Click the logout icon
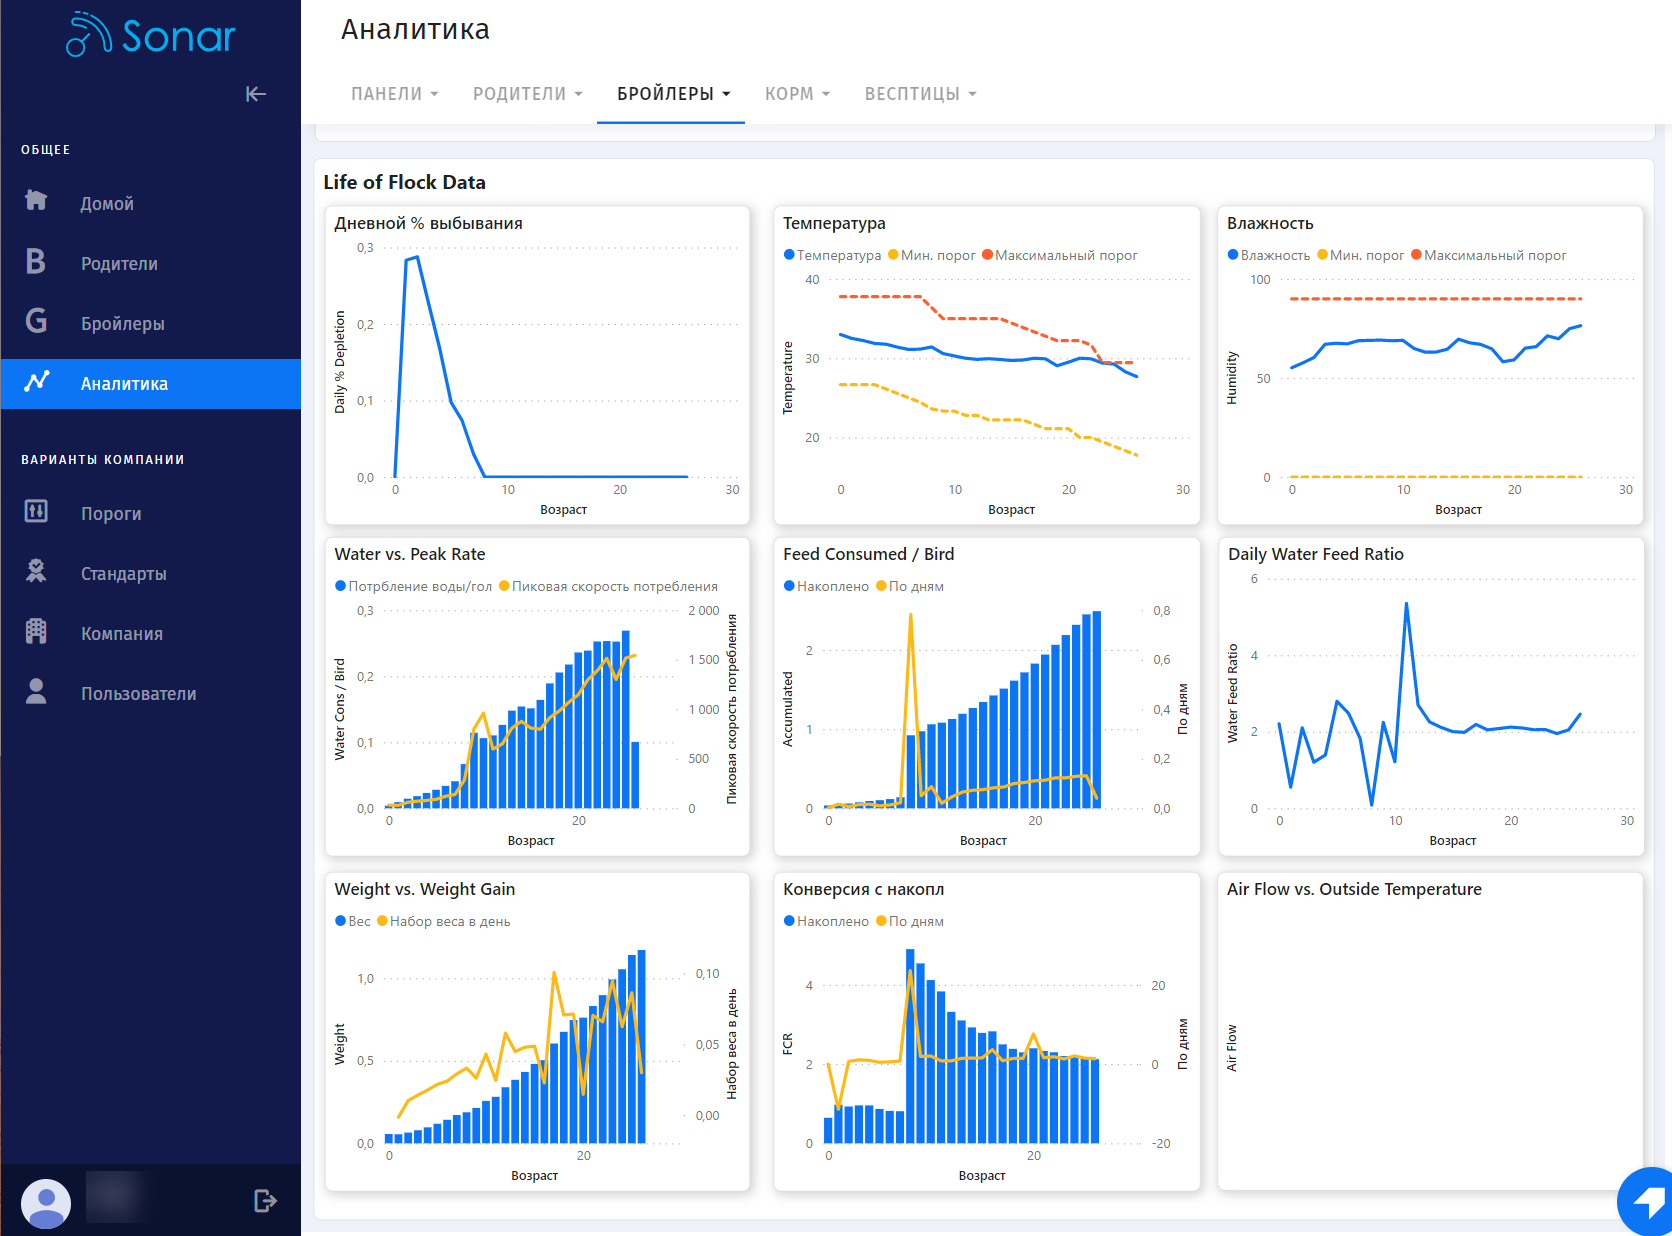The width and height of the screenshot is (1672, 1236). pos(265,1201)
